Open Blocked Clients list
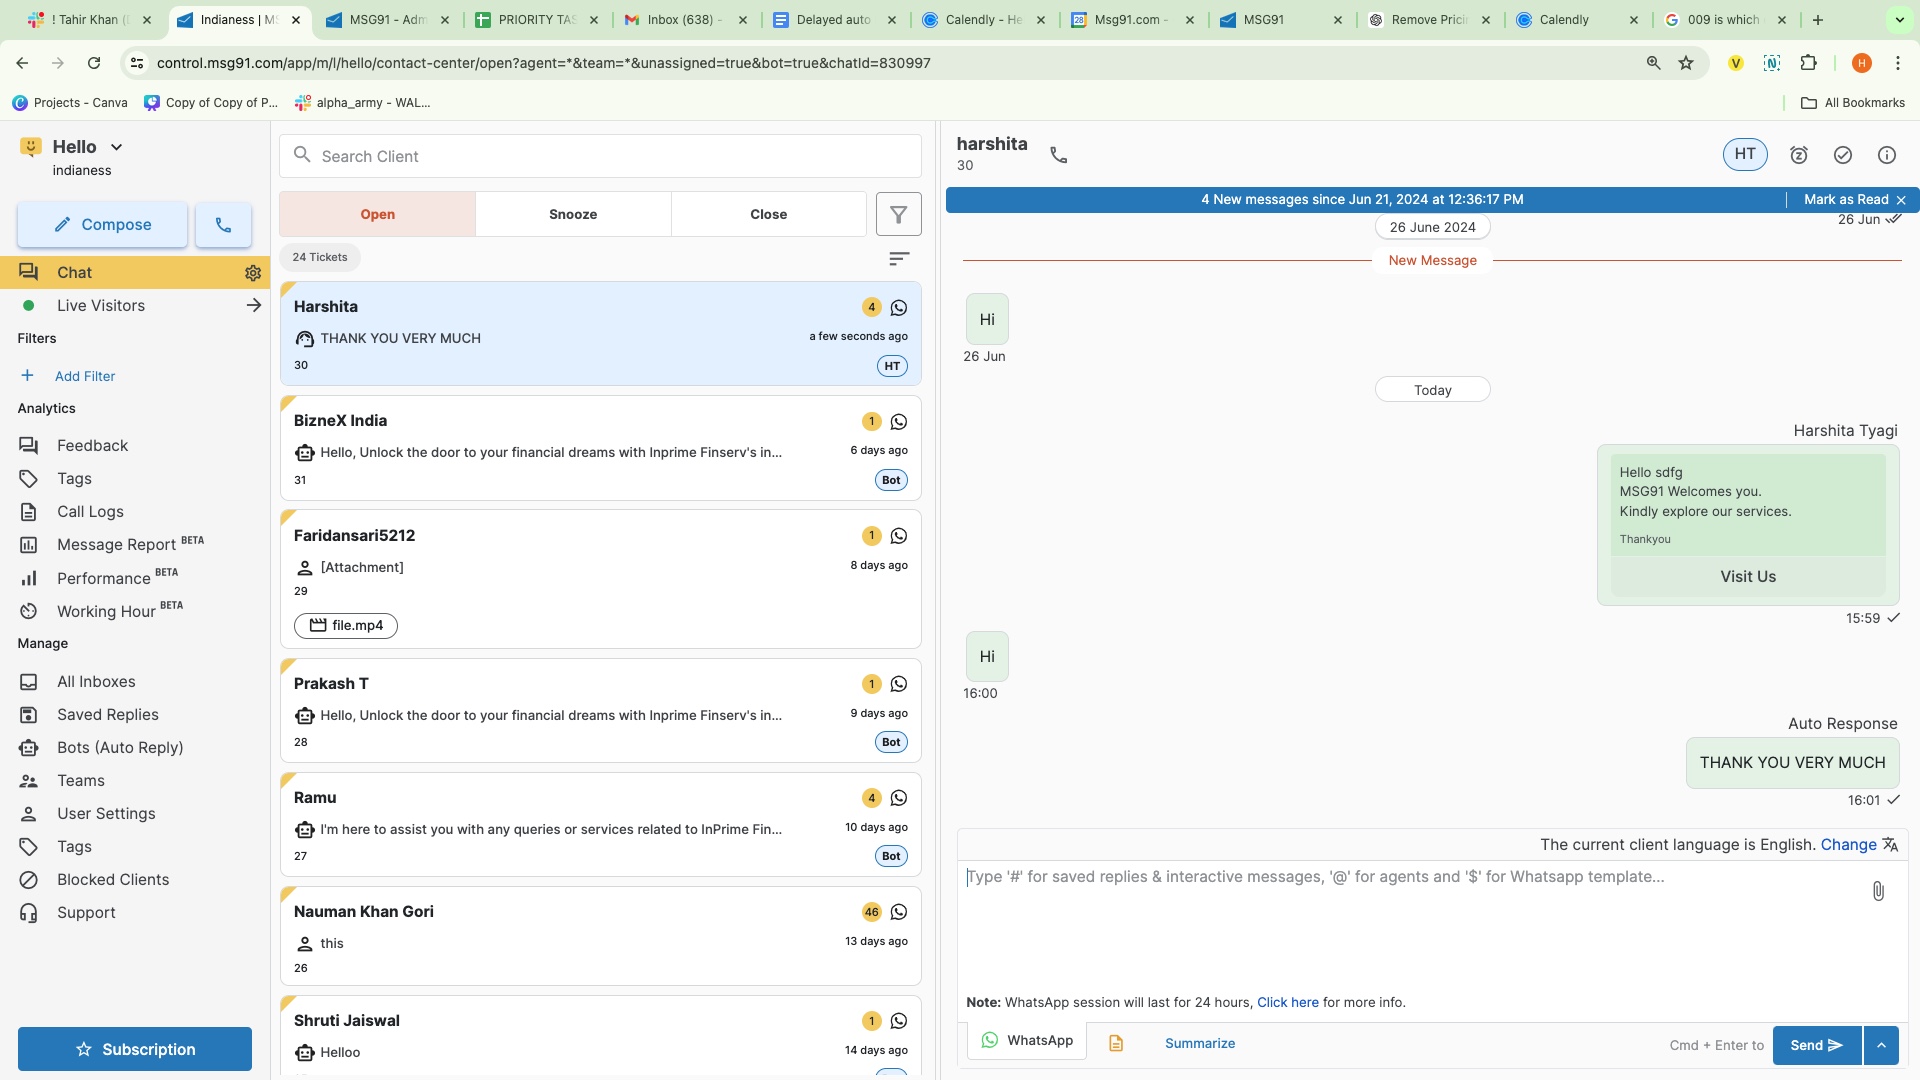Image resolution: width=1920 pixels, height=1080 pixels. pyautogui.click(x=113, y=879)
